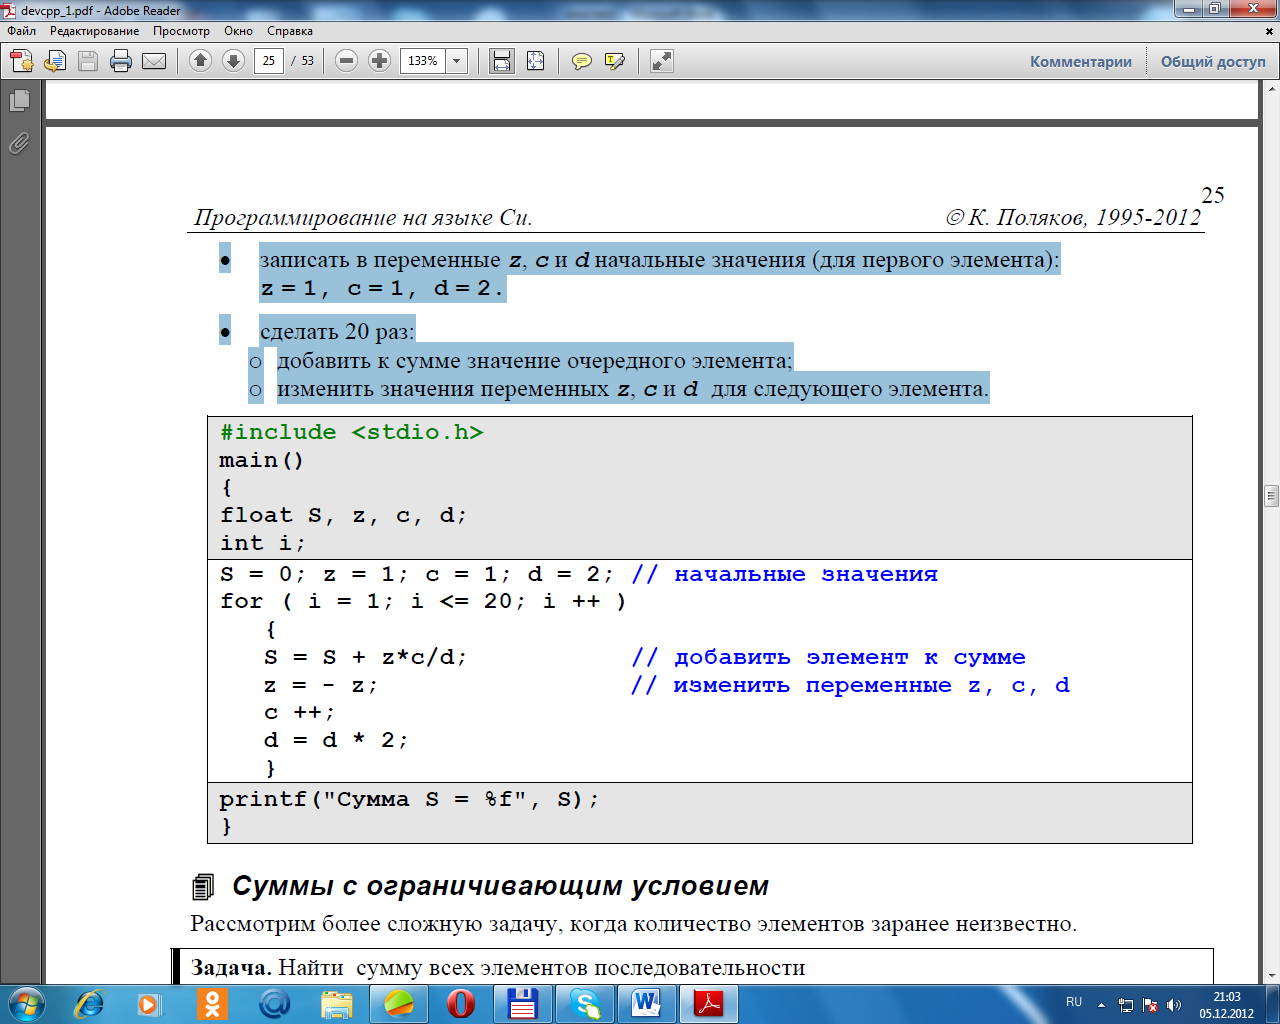The width and height of the screenshot is (1280, 1024).
Task: Click the zoom in plus button
Action: (x=379, y=61)
